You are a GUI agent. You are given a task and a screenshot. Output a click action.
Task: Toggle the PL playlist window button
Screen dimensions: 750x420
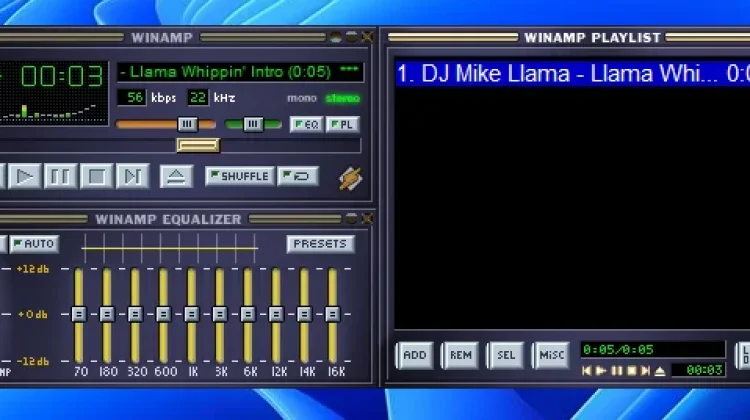click(342, 124)
